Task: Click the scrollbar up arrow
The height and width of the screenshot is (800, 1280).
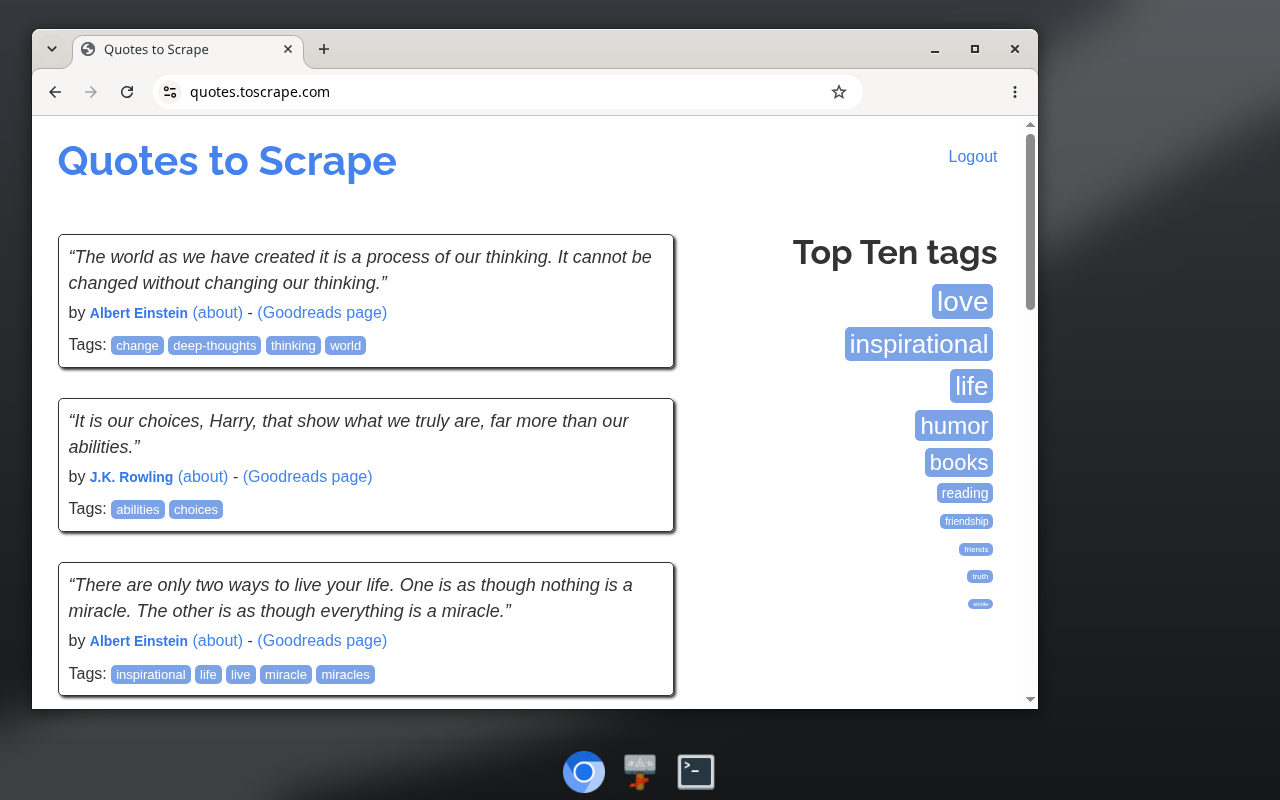Action: point(1030,125)
